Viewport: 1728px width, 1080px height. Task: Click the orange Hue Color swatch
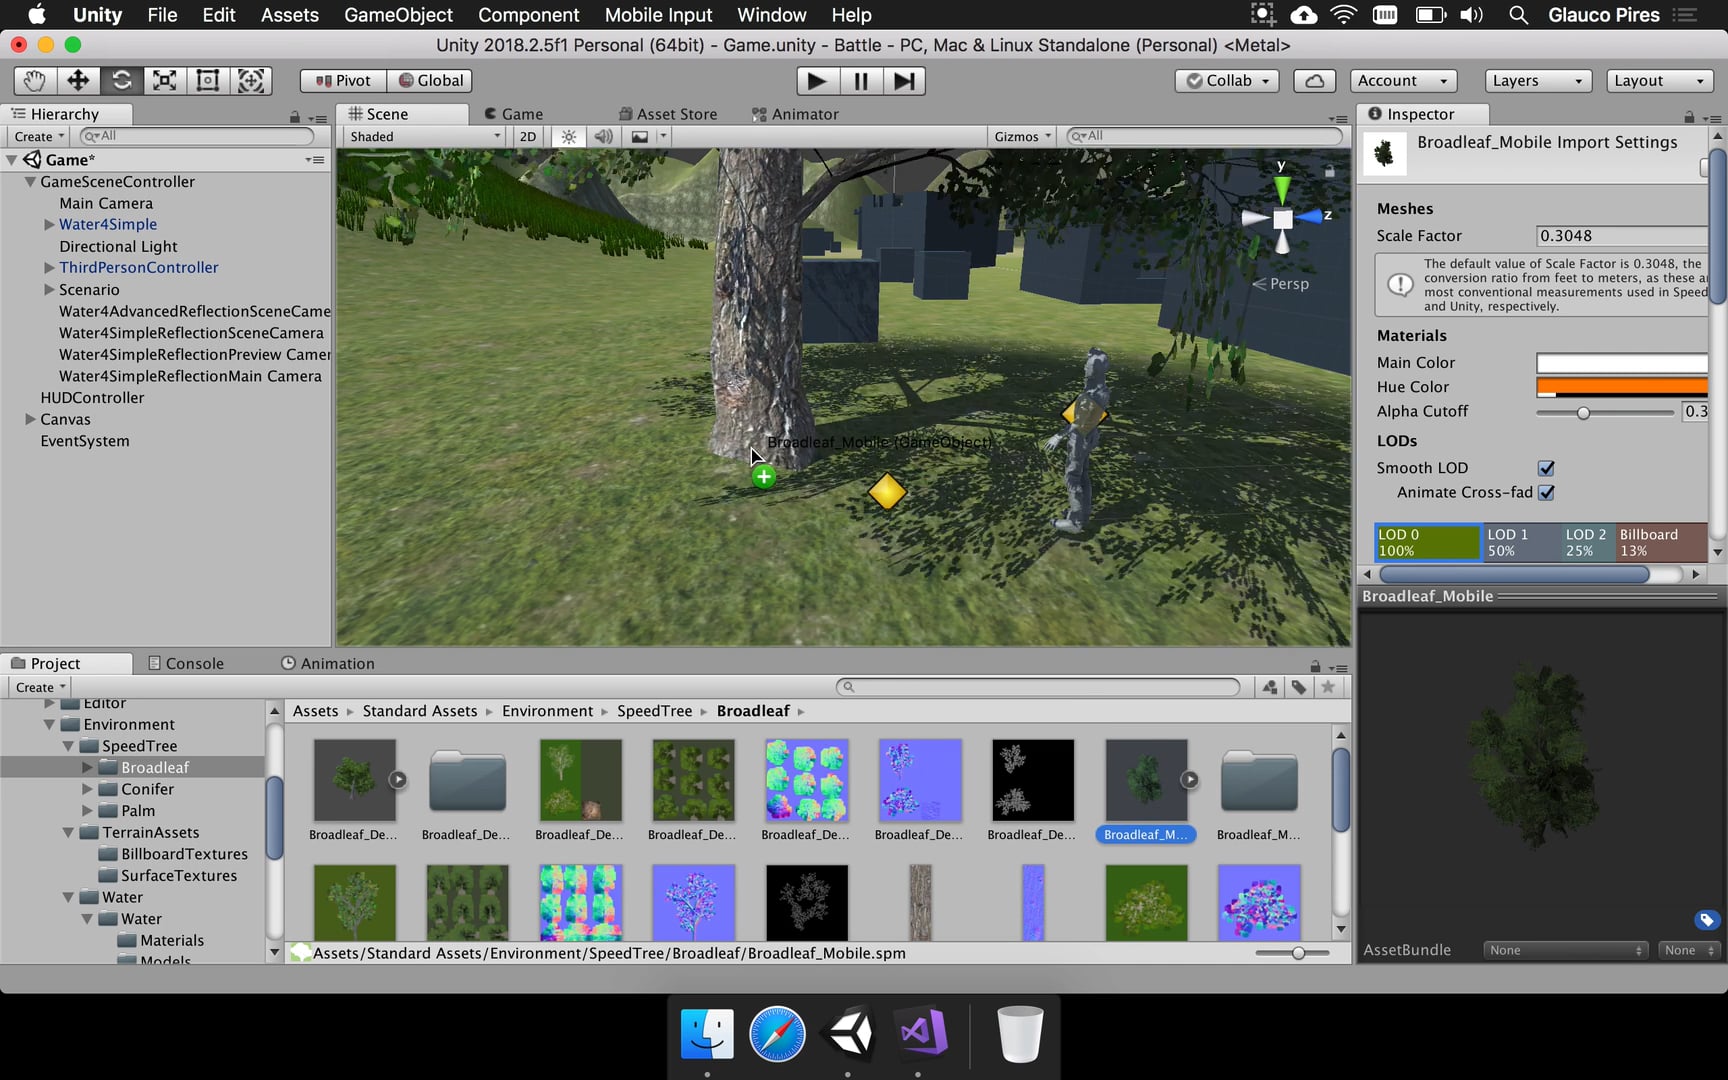click(1621, 387)
